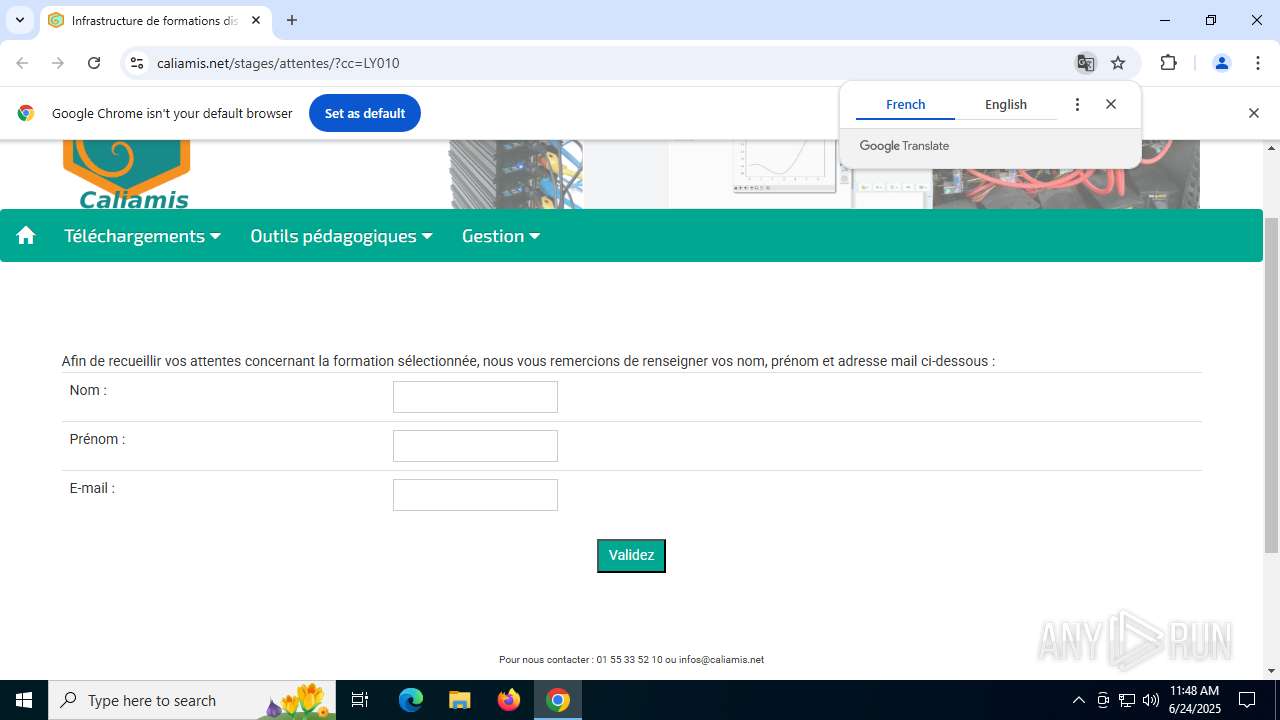Open volume control in system tray
The width and height of the screenshot is (1280, 720).
1151,700
